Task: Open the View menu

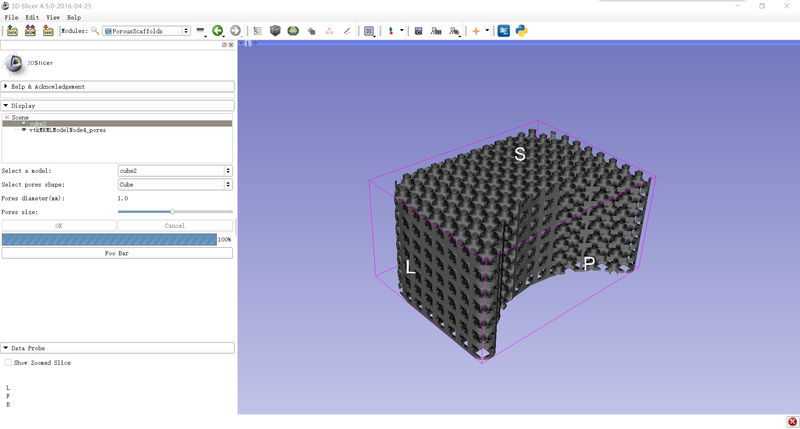Action: tap(53, 18)
